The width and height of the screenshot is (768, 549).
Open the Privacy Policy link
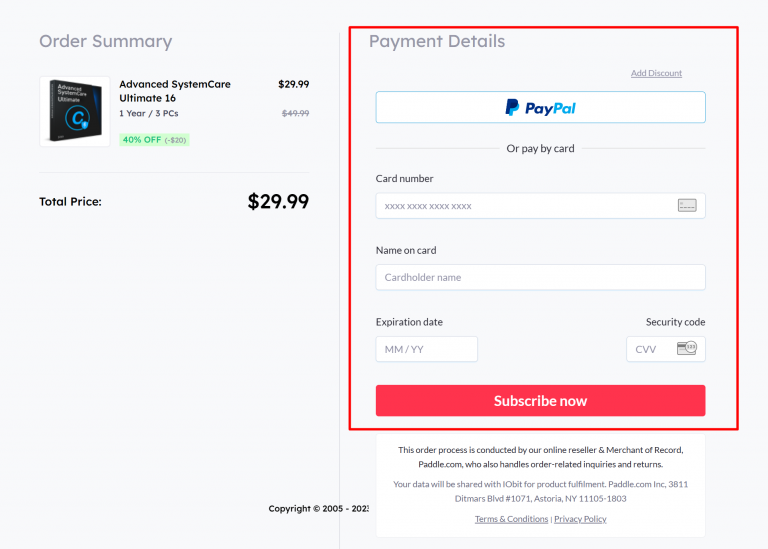[x=580, y=519]
